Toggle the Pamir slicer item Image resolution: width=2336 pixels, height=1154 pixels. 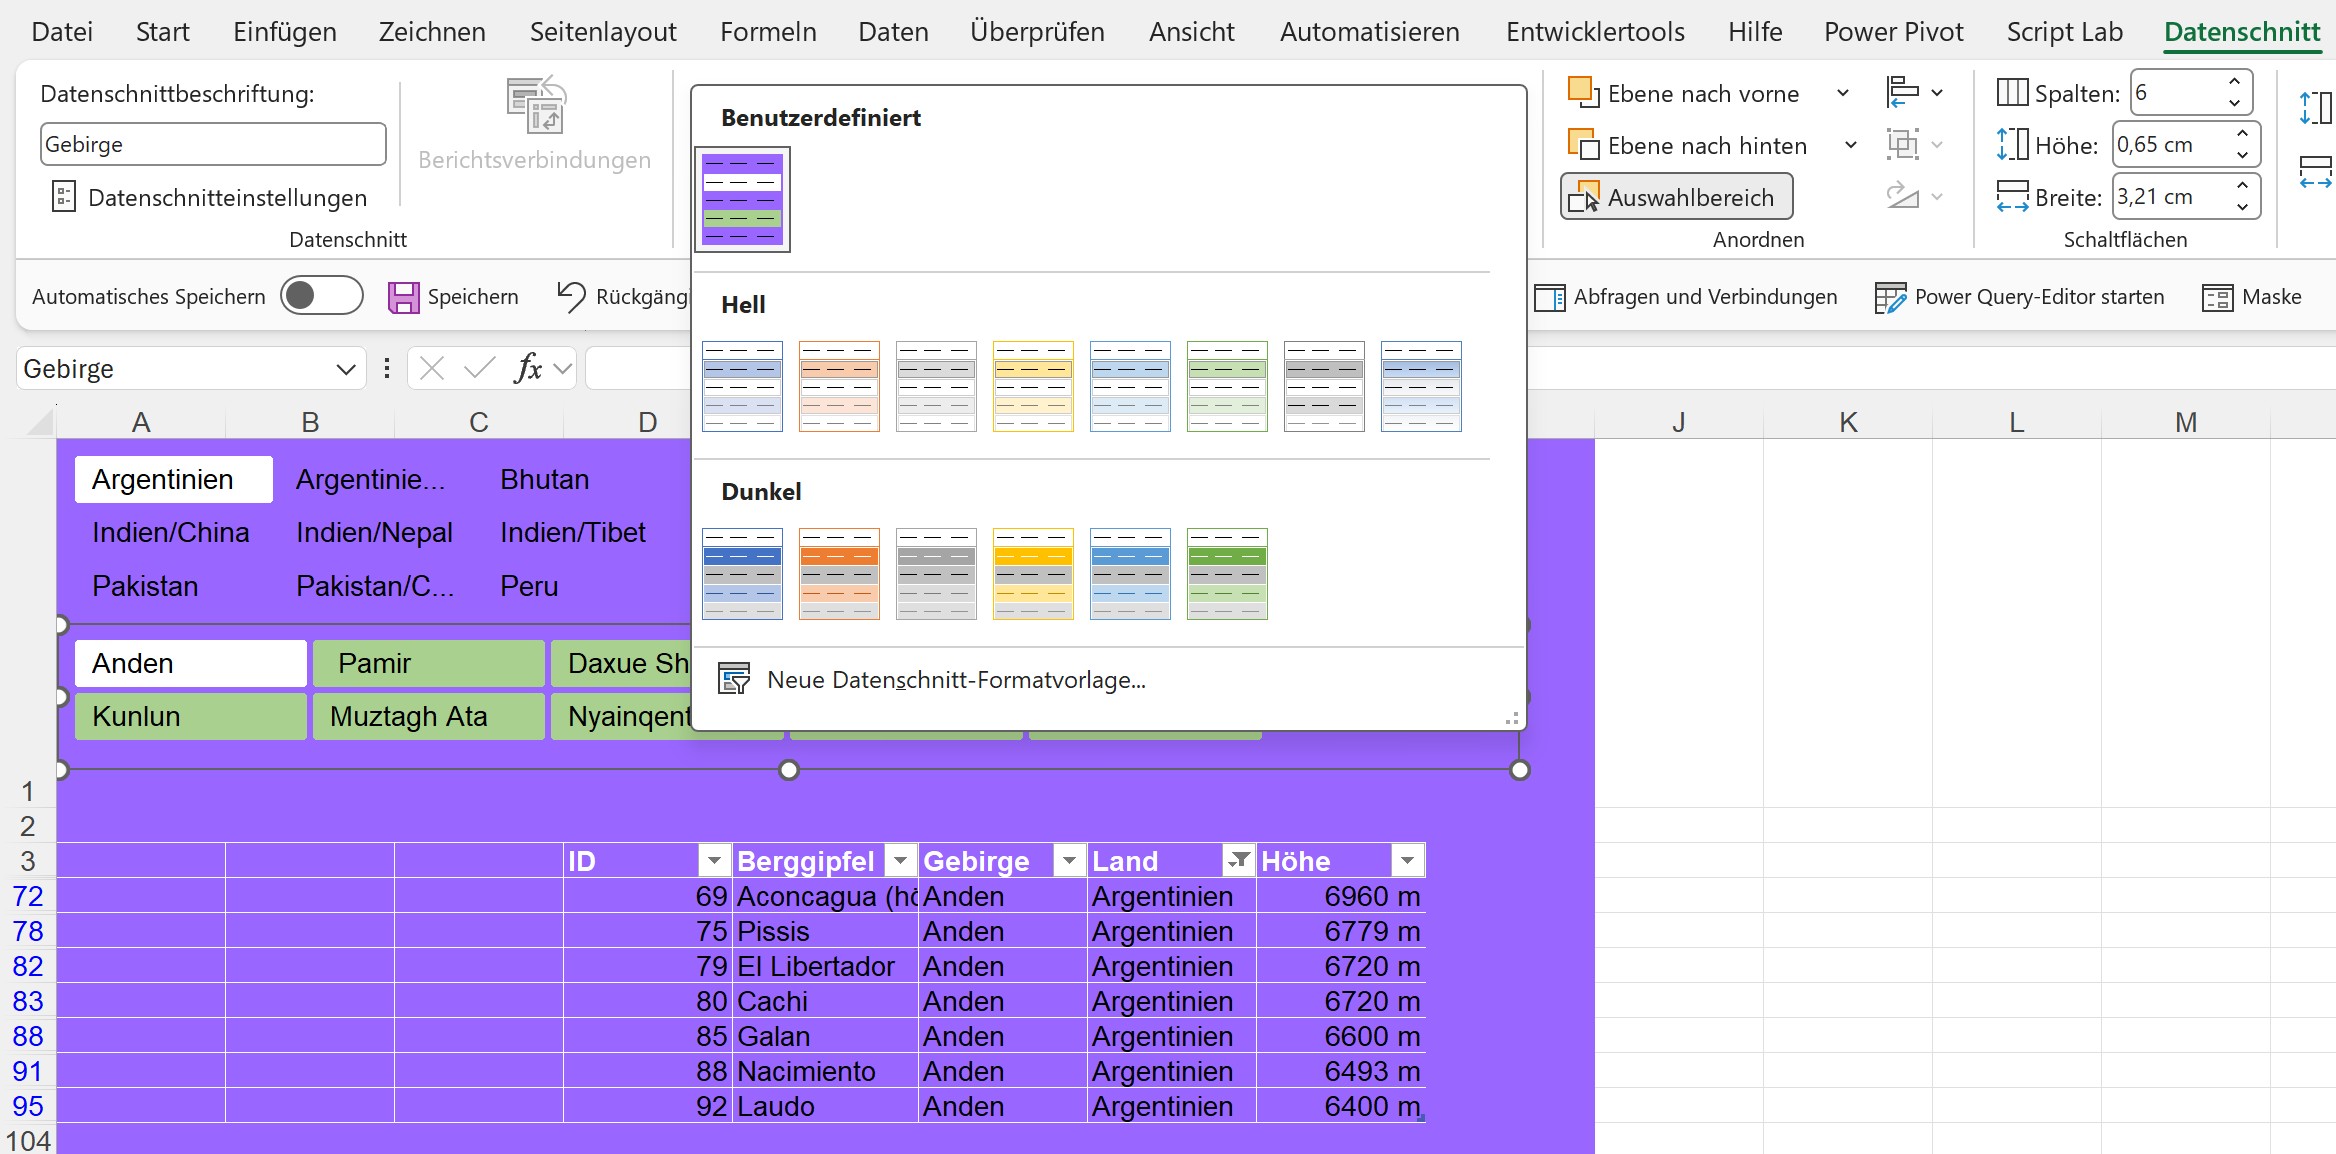(x=428, y=663)
